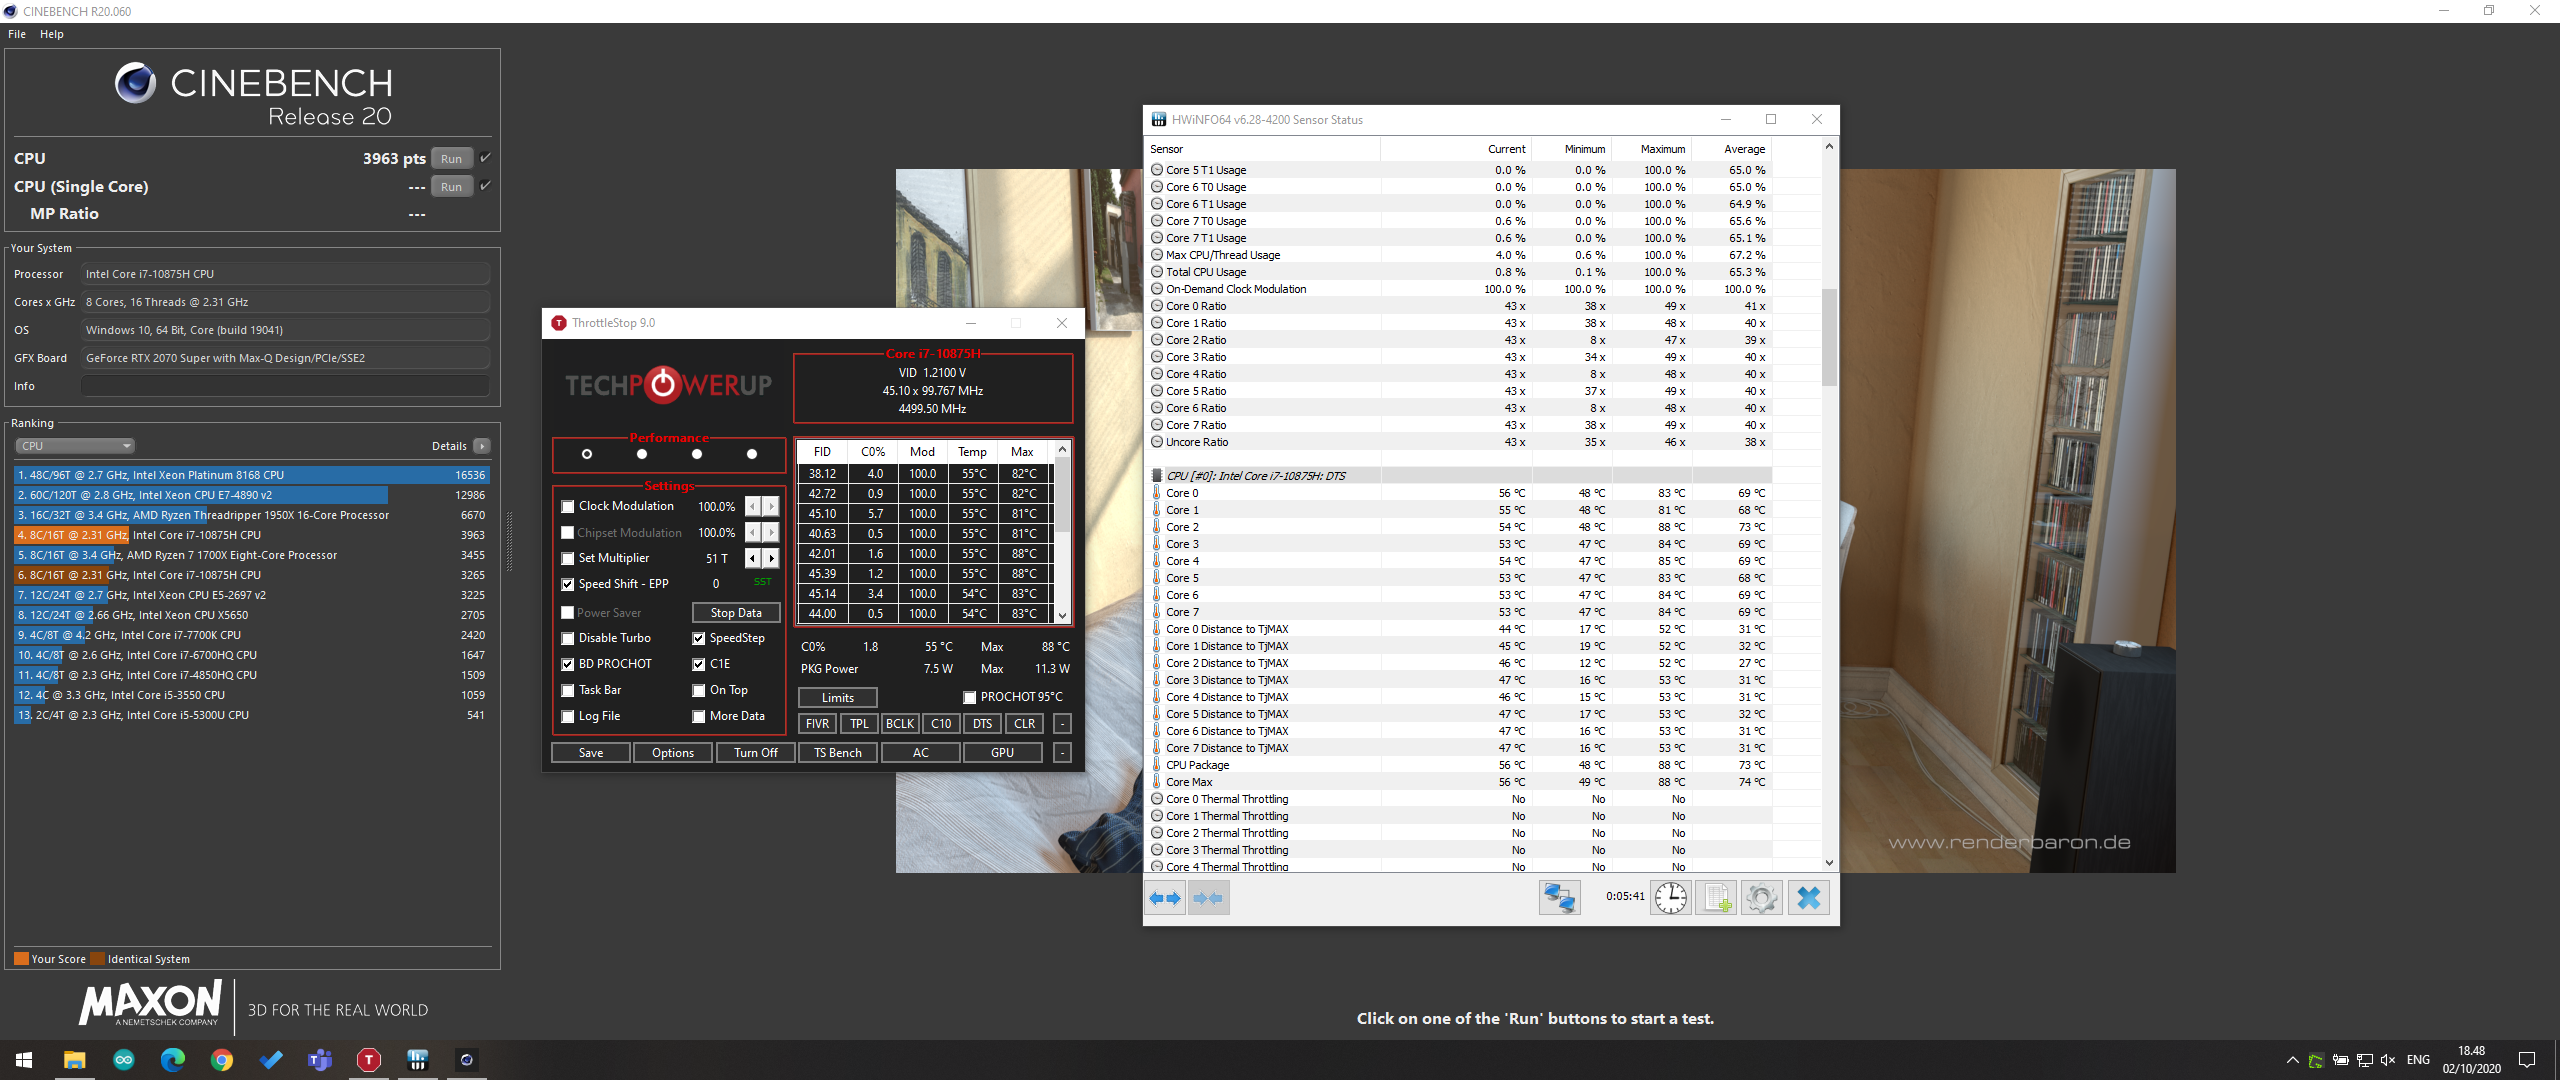The width and height of the screenshot is (2560, 1080).
Task: Enable On Top checkbox
Action: tap(699, 690)
